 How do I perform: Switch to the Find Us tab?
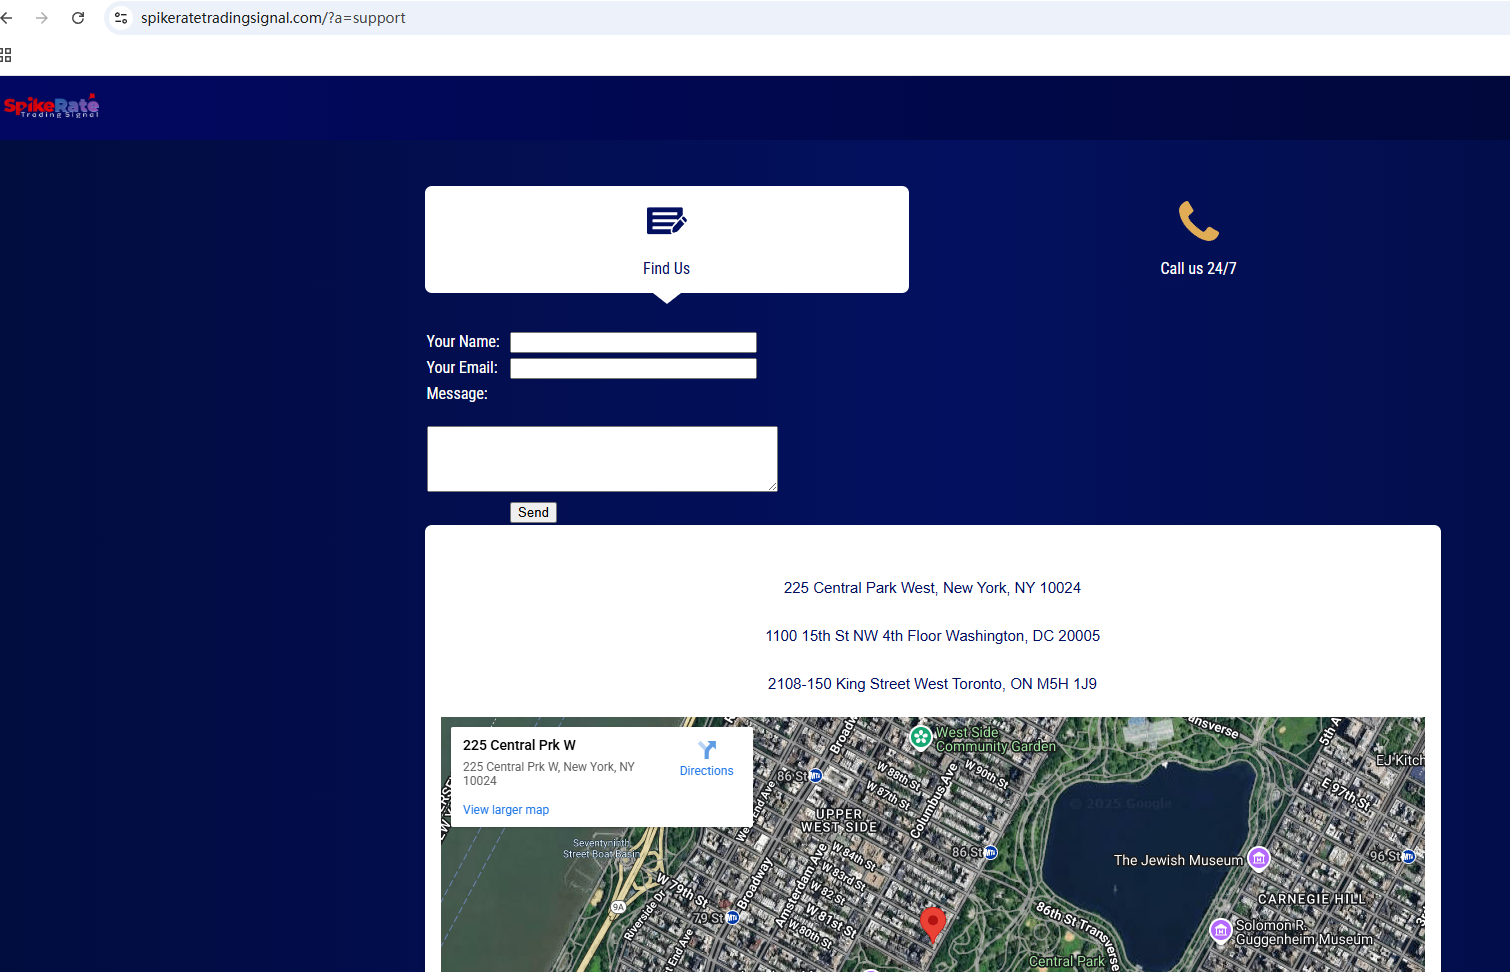(666, 268)
